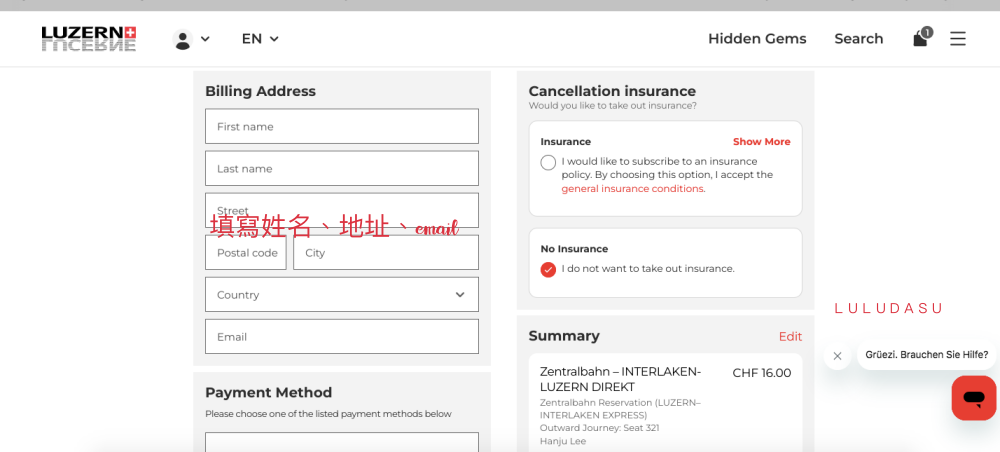The height and width of the screenshot is (452, 1000).
Task: Click the Luzern Lucerne logo
Action: coord(89,39)
